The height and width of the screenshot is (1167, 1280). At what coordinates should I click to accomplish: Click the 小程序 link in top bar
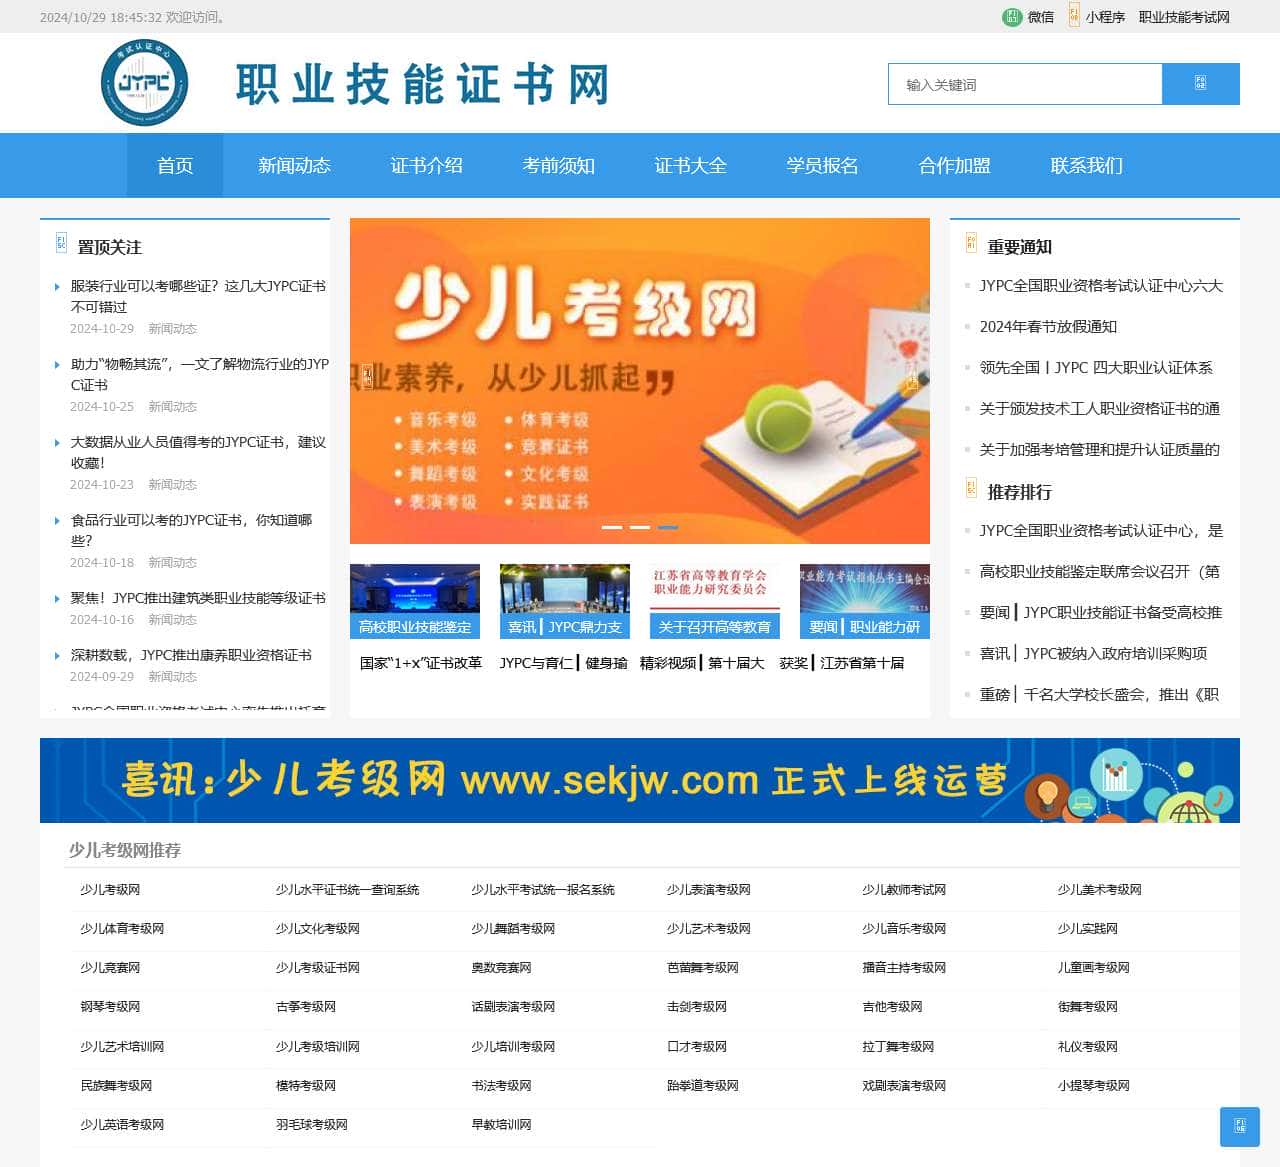1105,17
